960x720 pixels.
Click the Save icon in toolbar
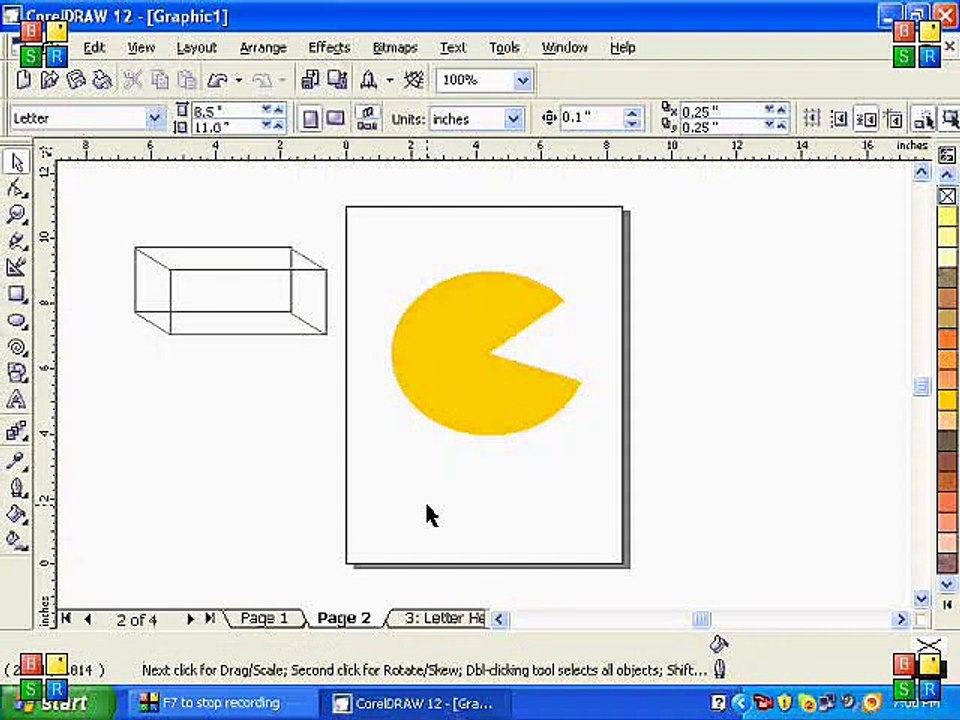(x=76, y=80)
